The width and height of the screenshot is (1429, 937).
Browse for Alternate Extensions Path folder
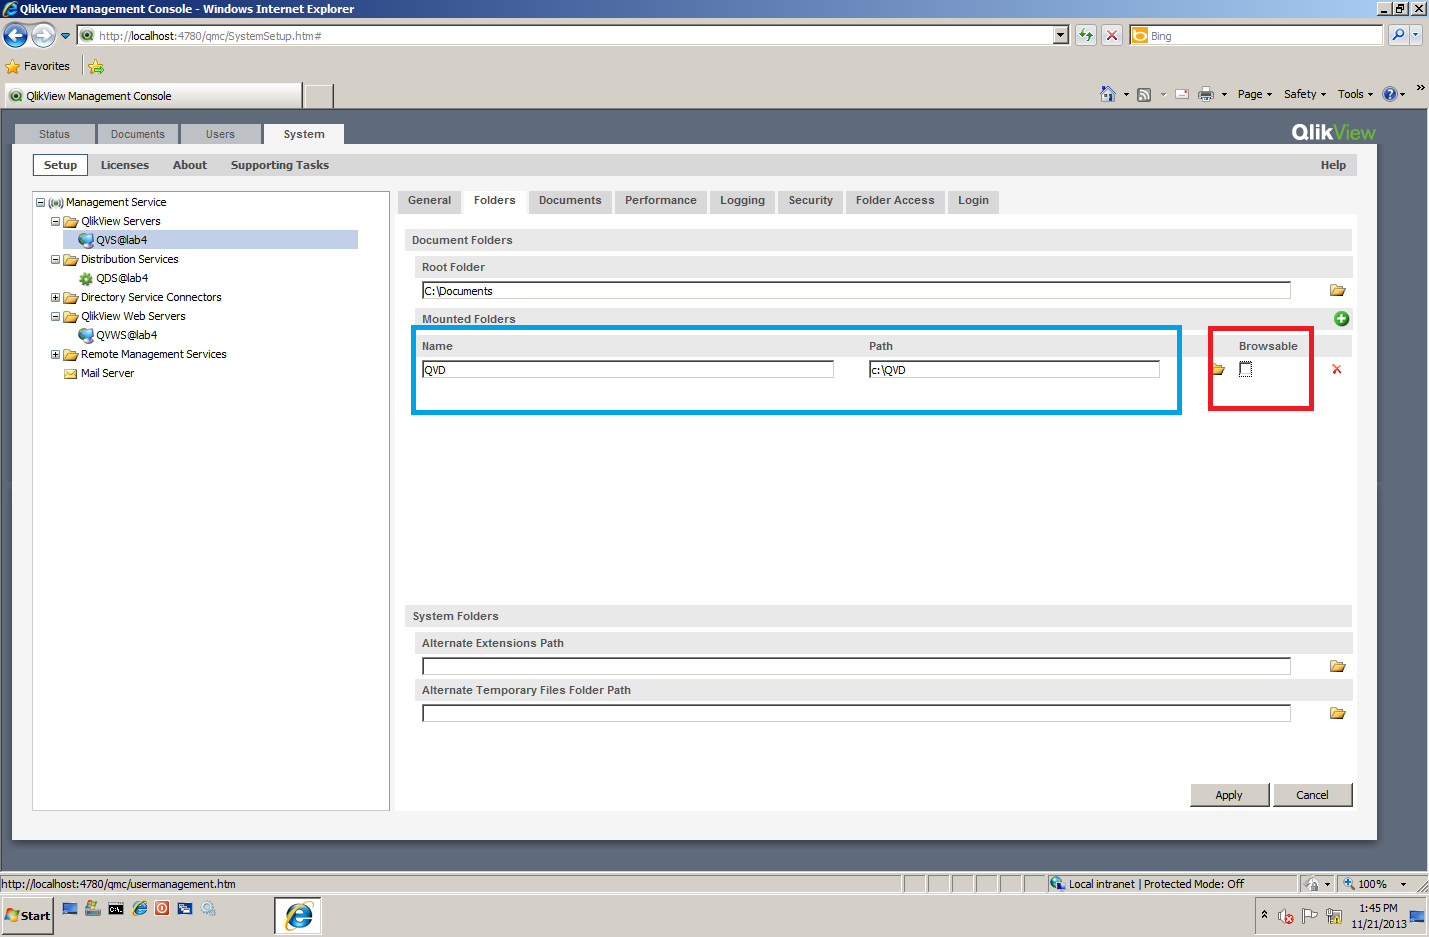[1338, 666]
